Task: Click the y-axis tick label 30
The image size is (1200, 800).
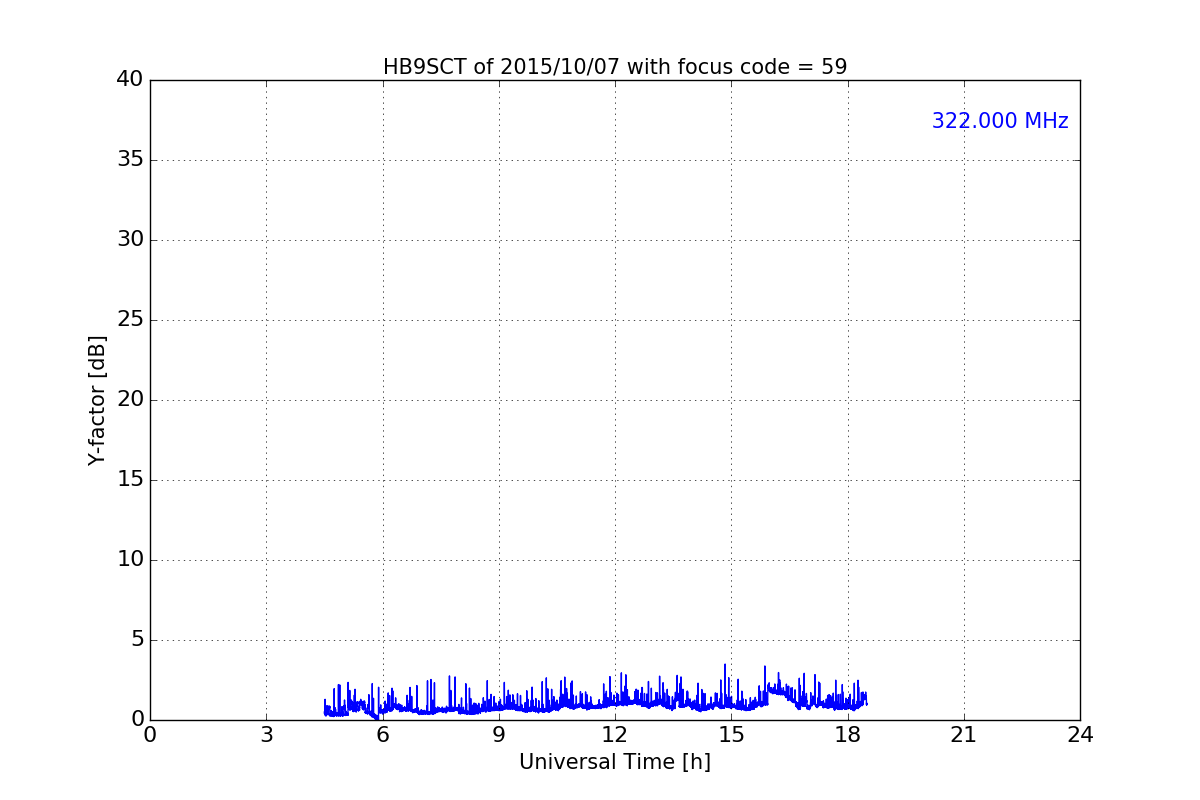Action: [130, 240]
